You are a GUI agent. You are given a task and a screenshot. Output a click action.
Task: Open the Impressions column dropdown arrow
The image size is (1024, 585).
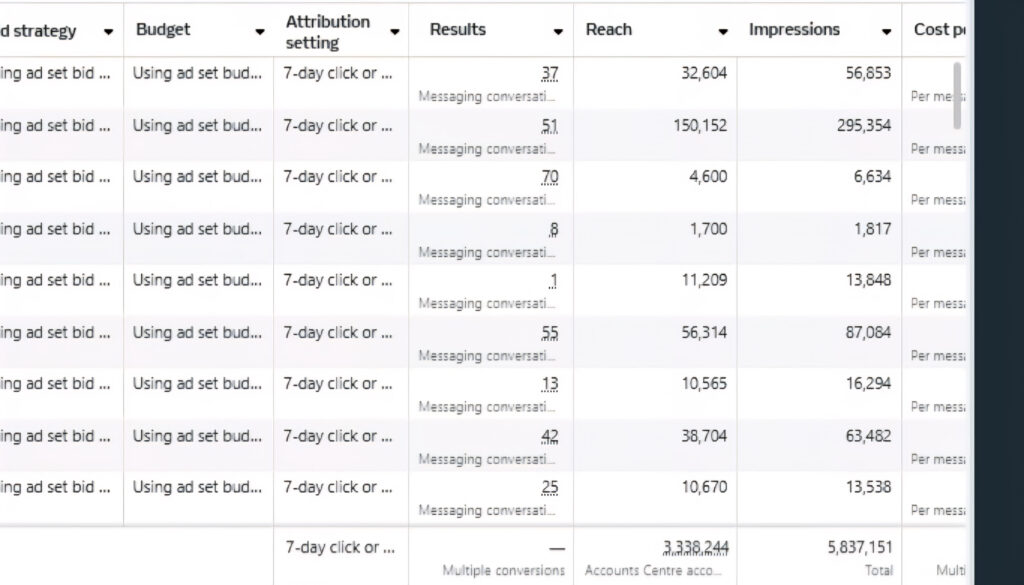[x=886, y=32]
